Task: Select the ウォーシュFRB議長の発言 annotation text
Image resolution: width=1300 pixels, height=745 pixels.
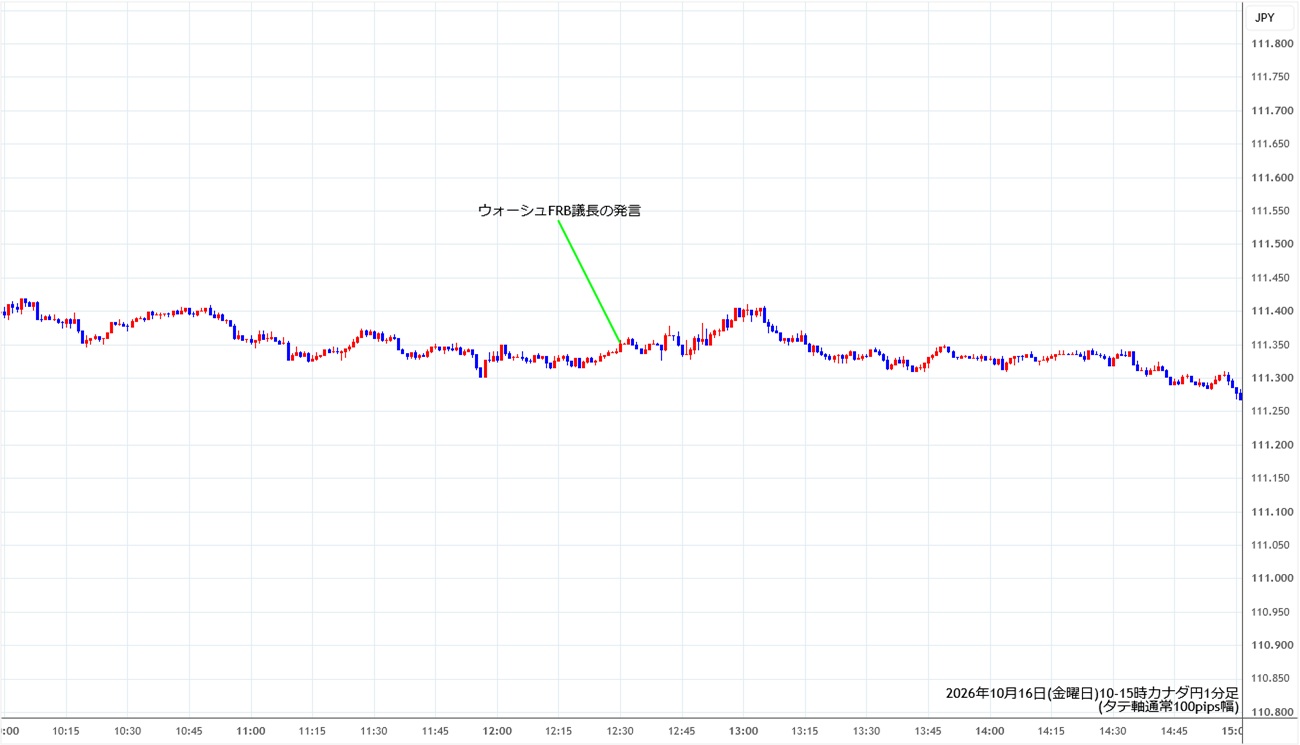Action: pos(558,211)
